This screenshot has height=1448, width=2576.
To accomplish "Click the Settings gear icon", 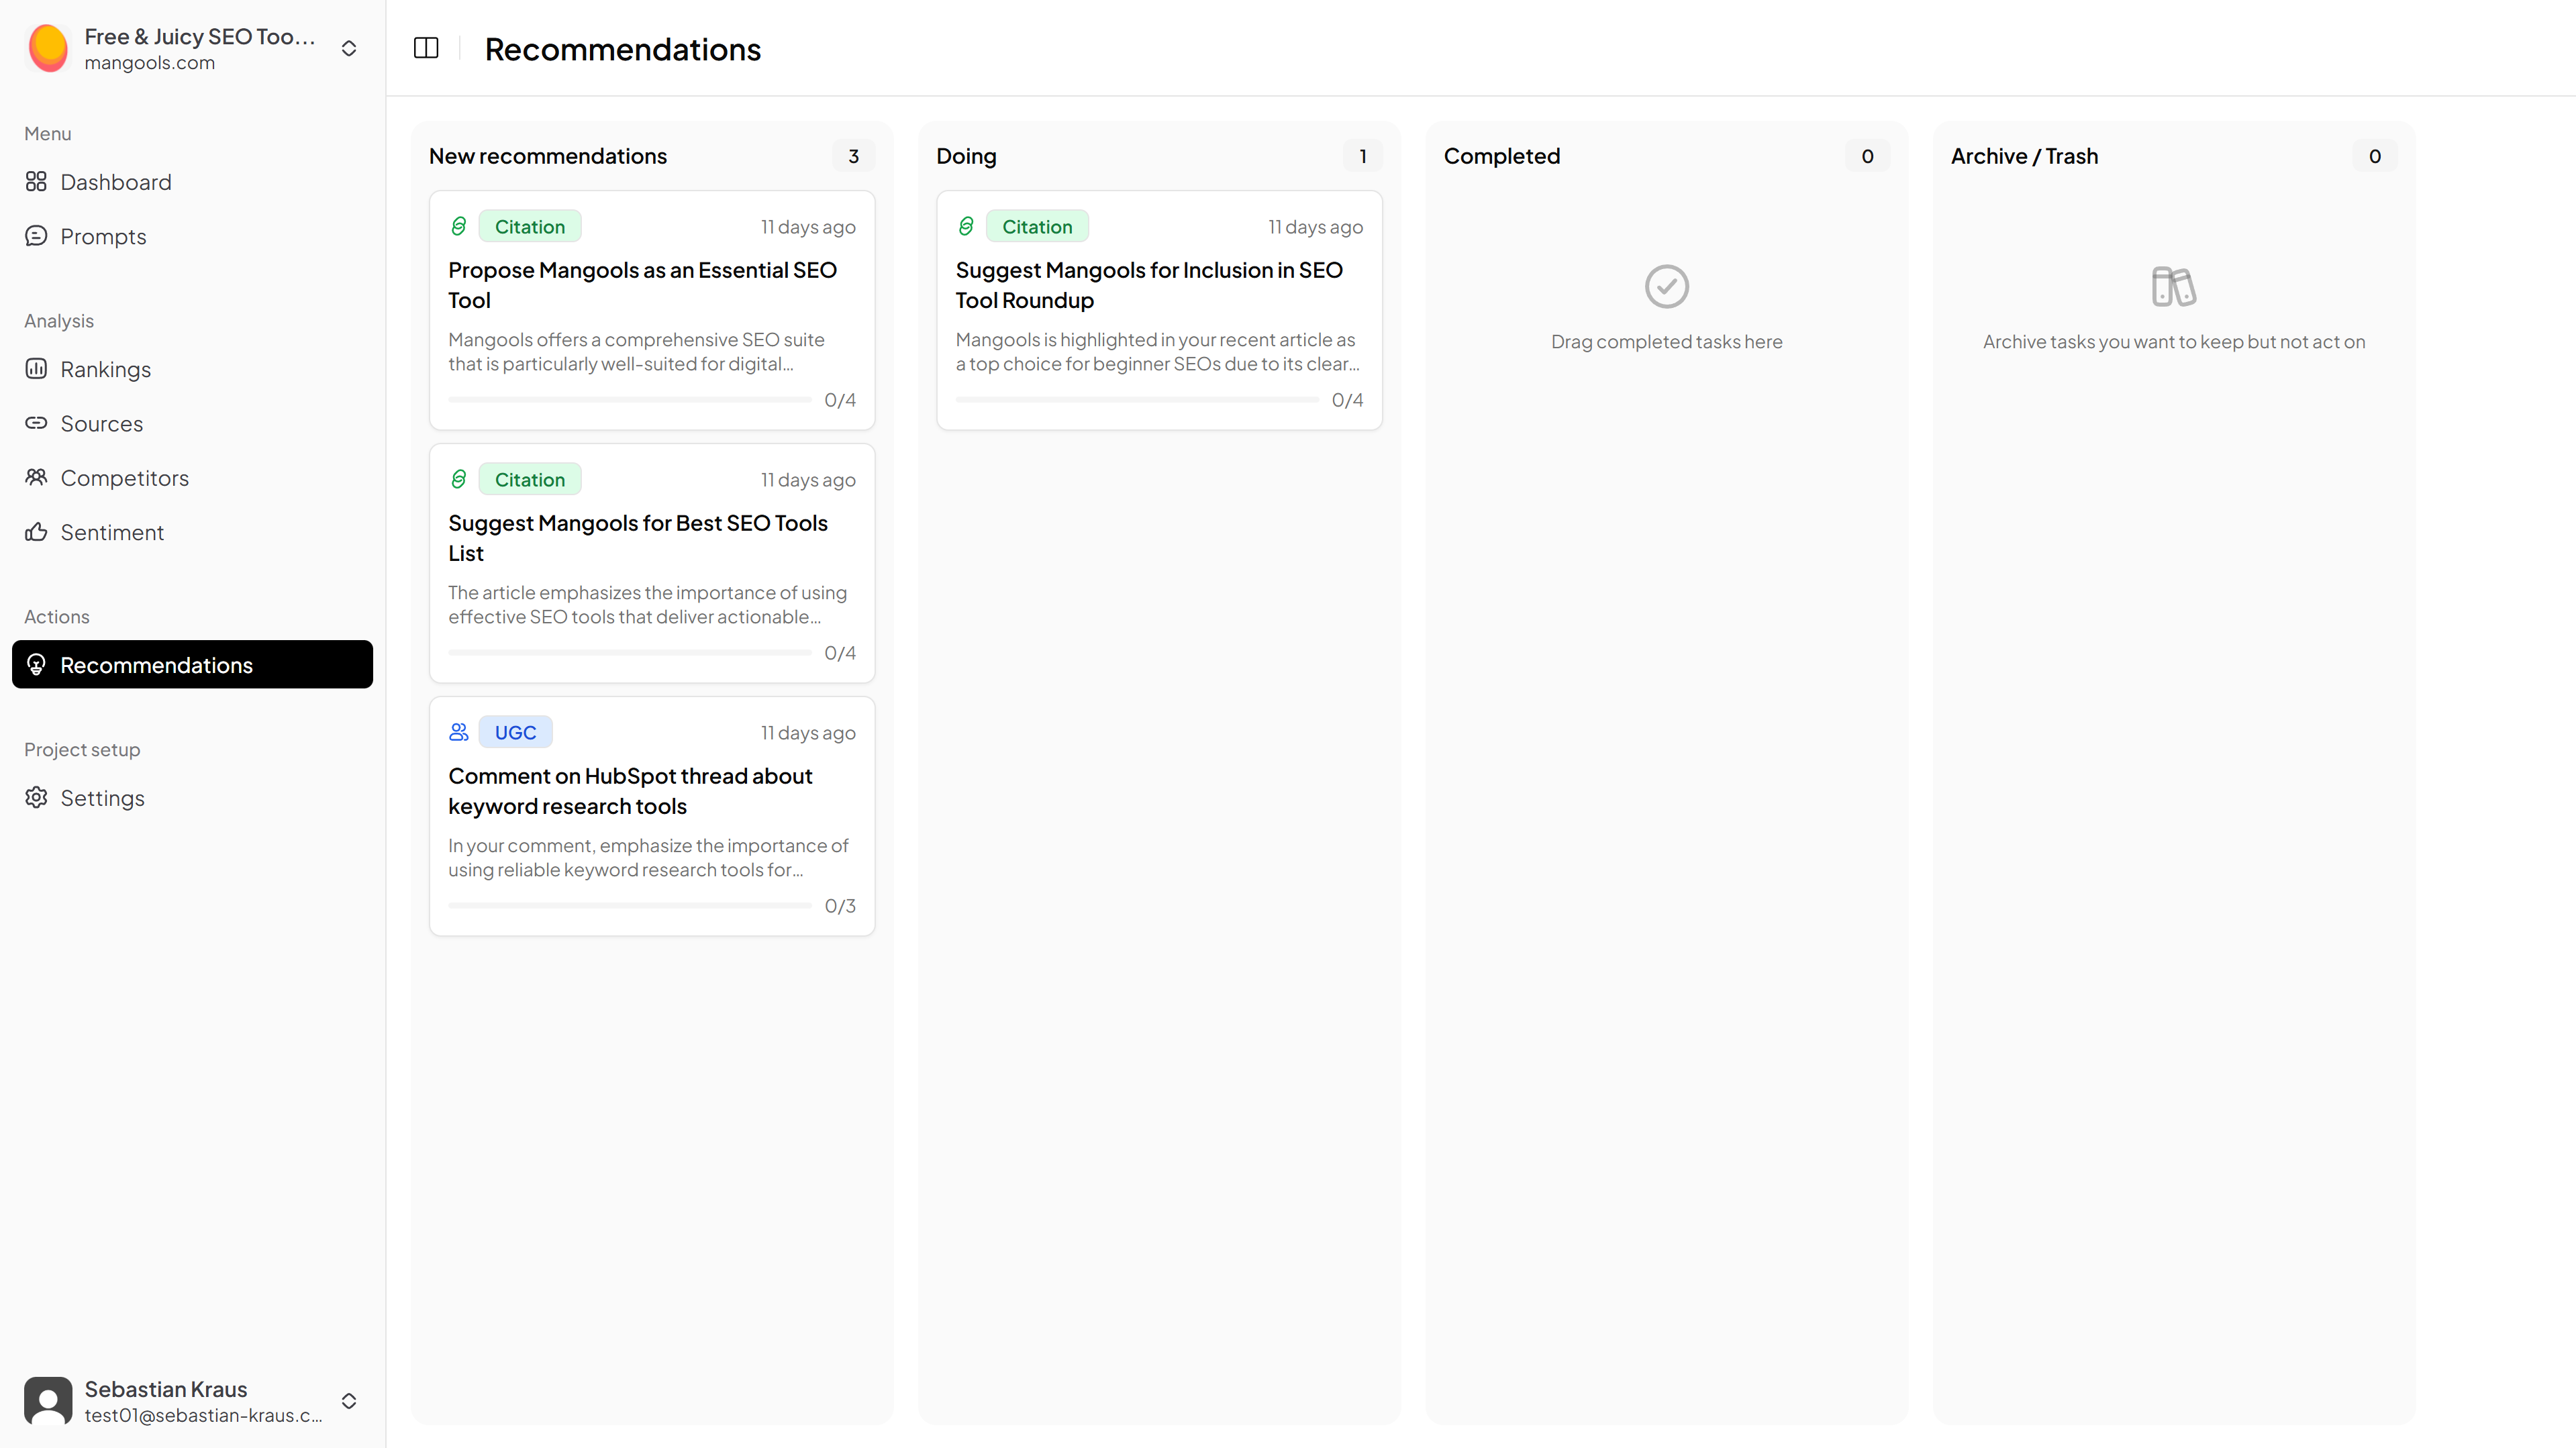I will pos(36,797).
